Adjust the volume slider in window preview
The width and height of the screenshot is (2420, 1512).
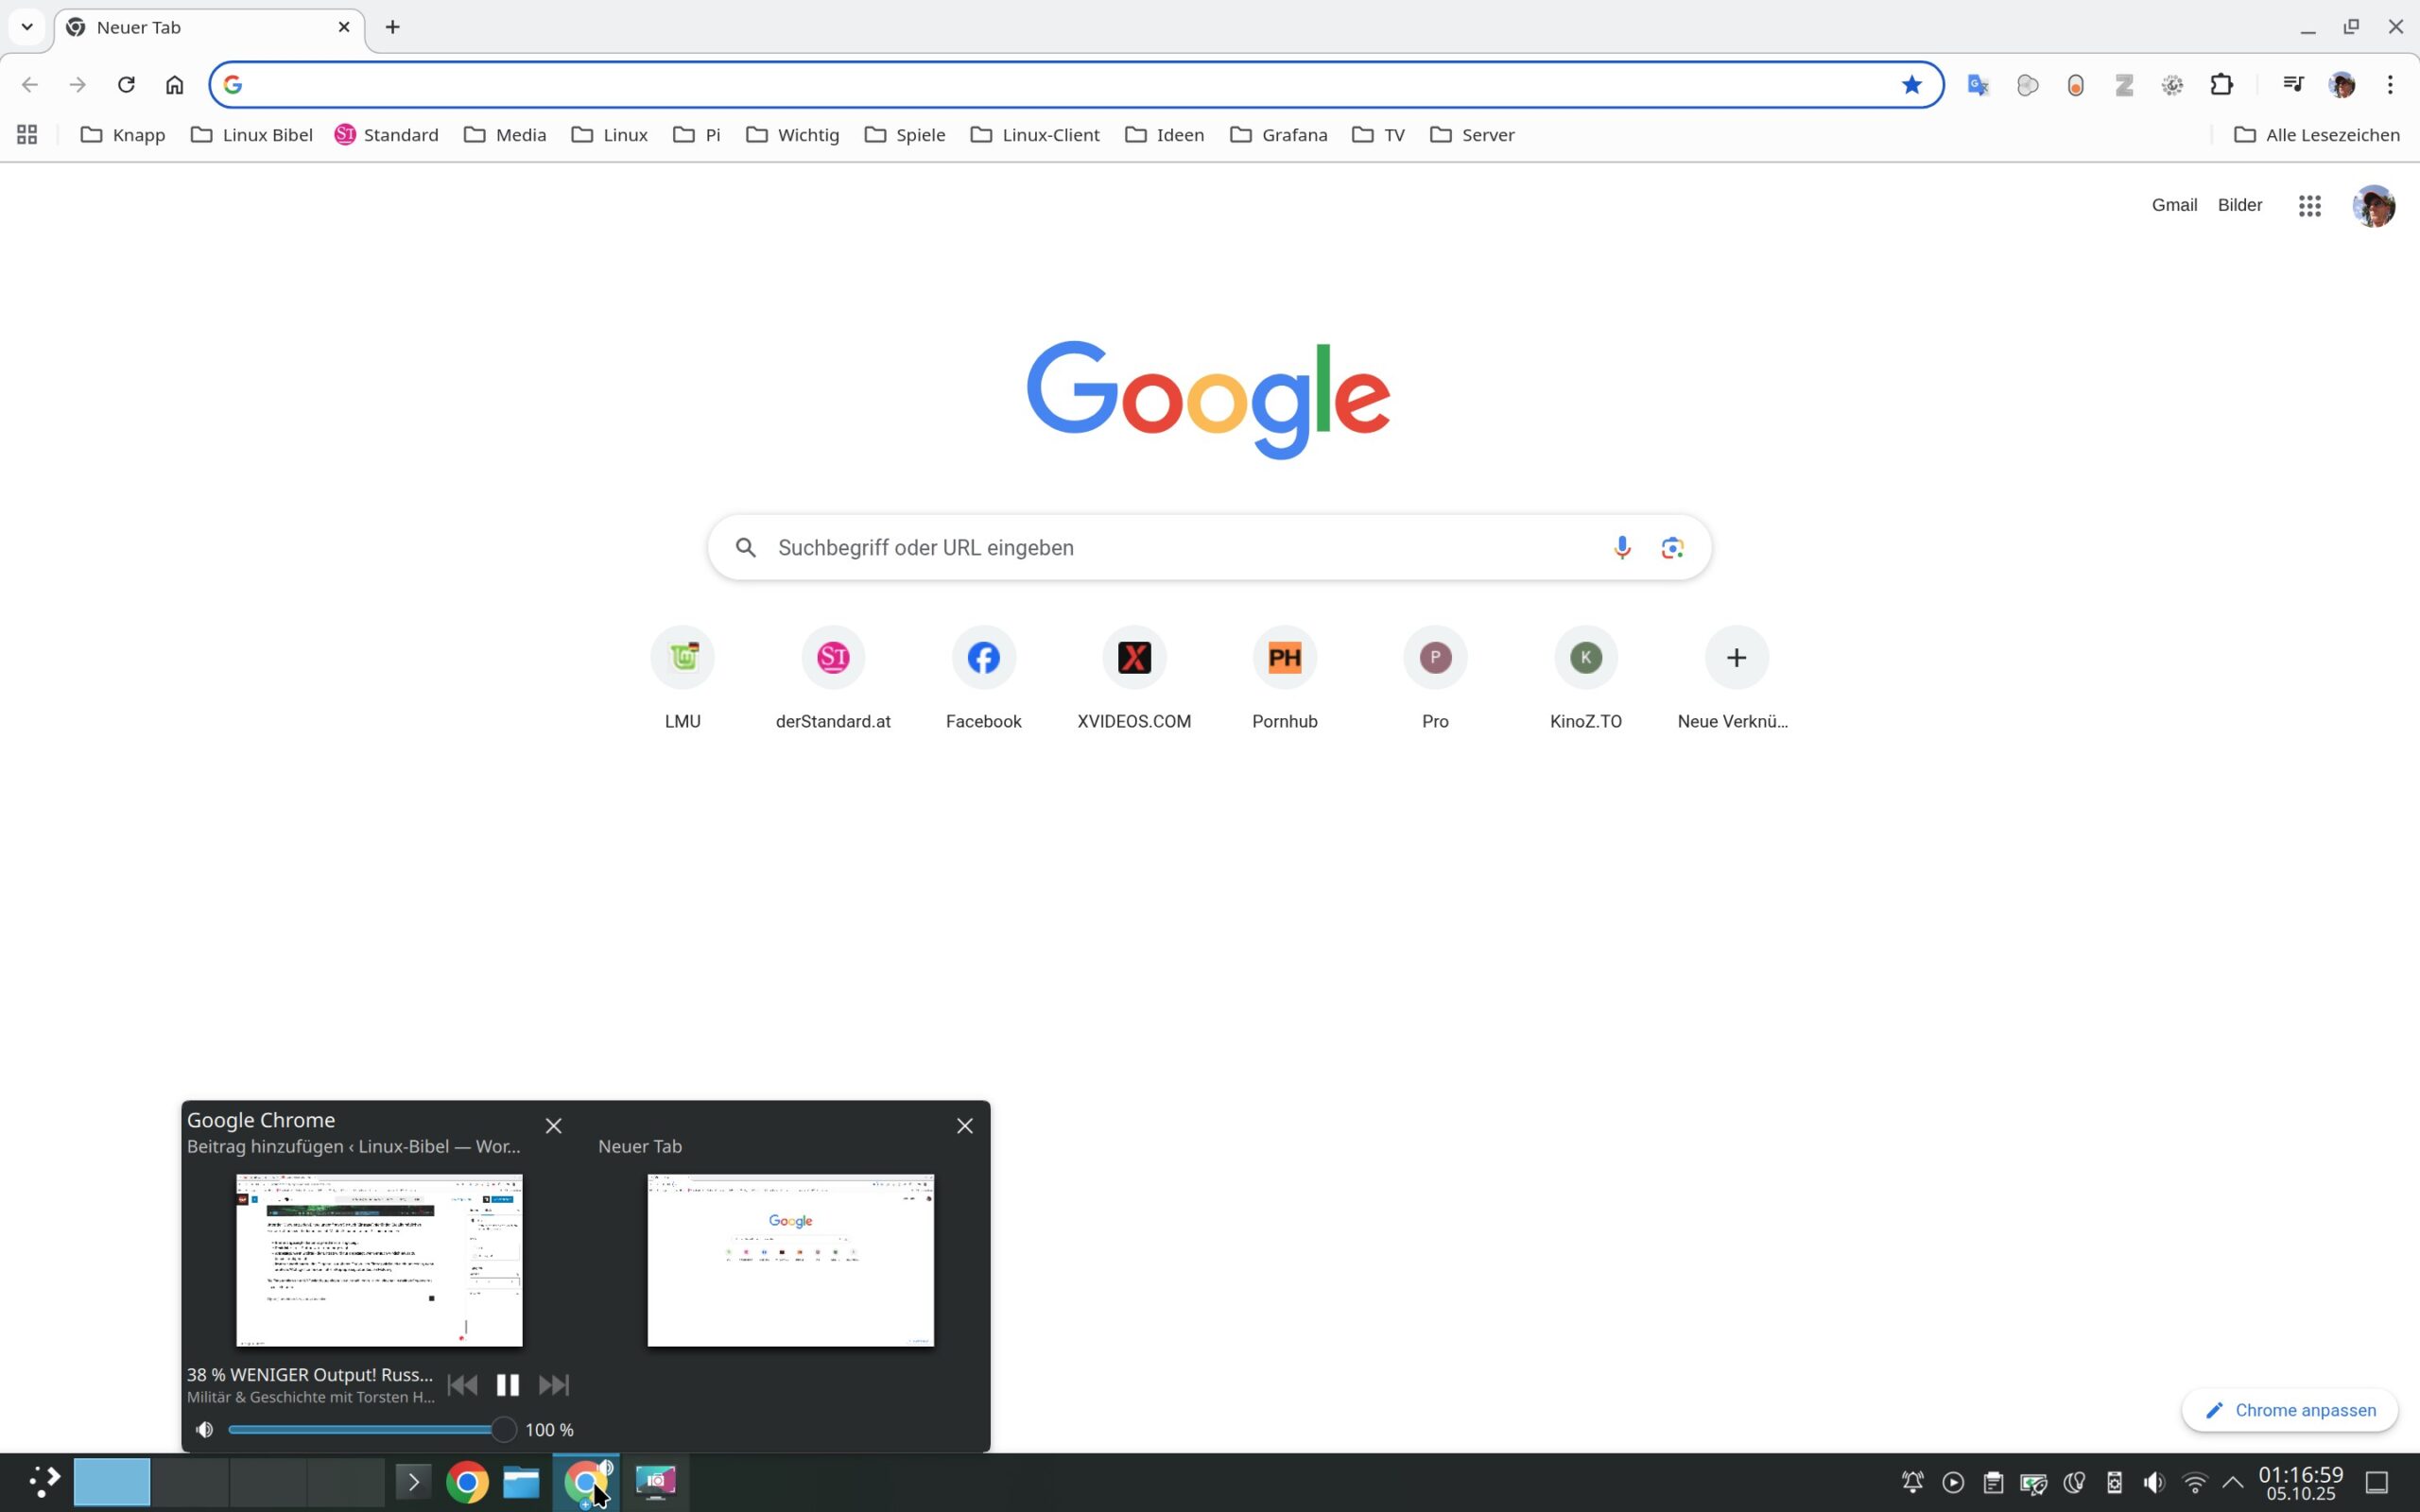coord(503,1430)
